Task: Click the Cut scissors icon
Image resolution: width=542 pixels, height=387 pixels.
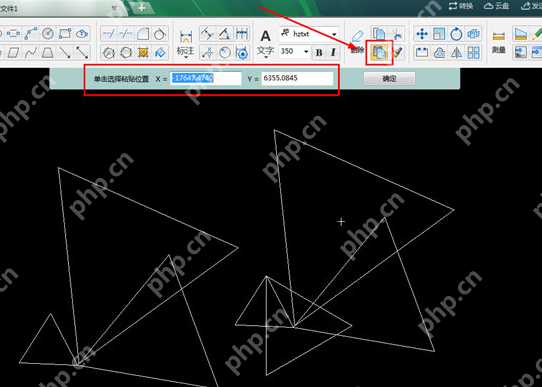Action: [x=397, y=34]
